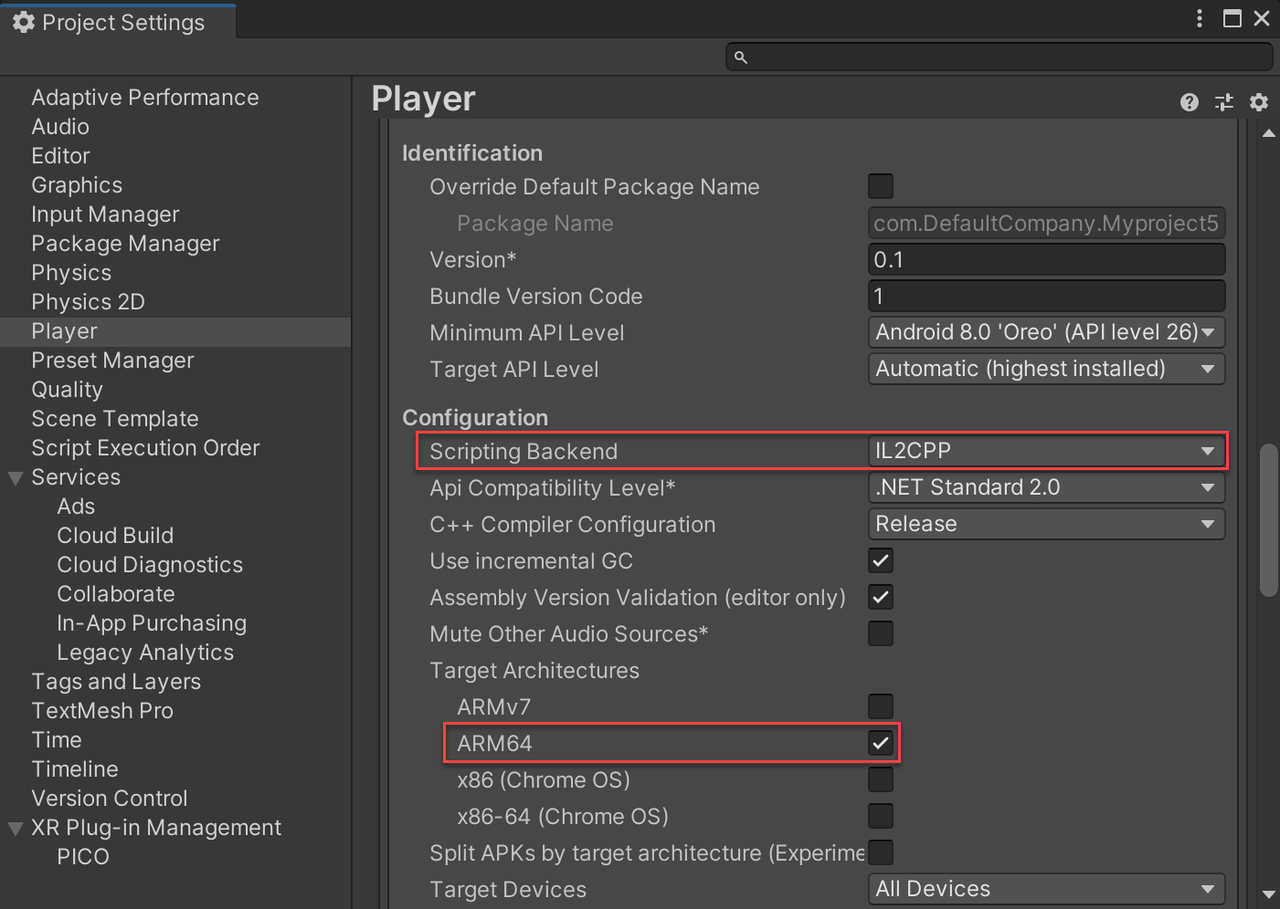The width and height of the screenshot is (1280, 909).
Task: Select Cloud Build under Services
Action: point(115,536)
